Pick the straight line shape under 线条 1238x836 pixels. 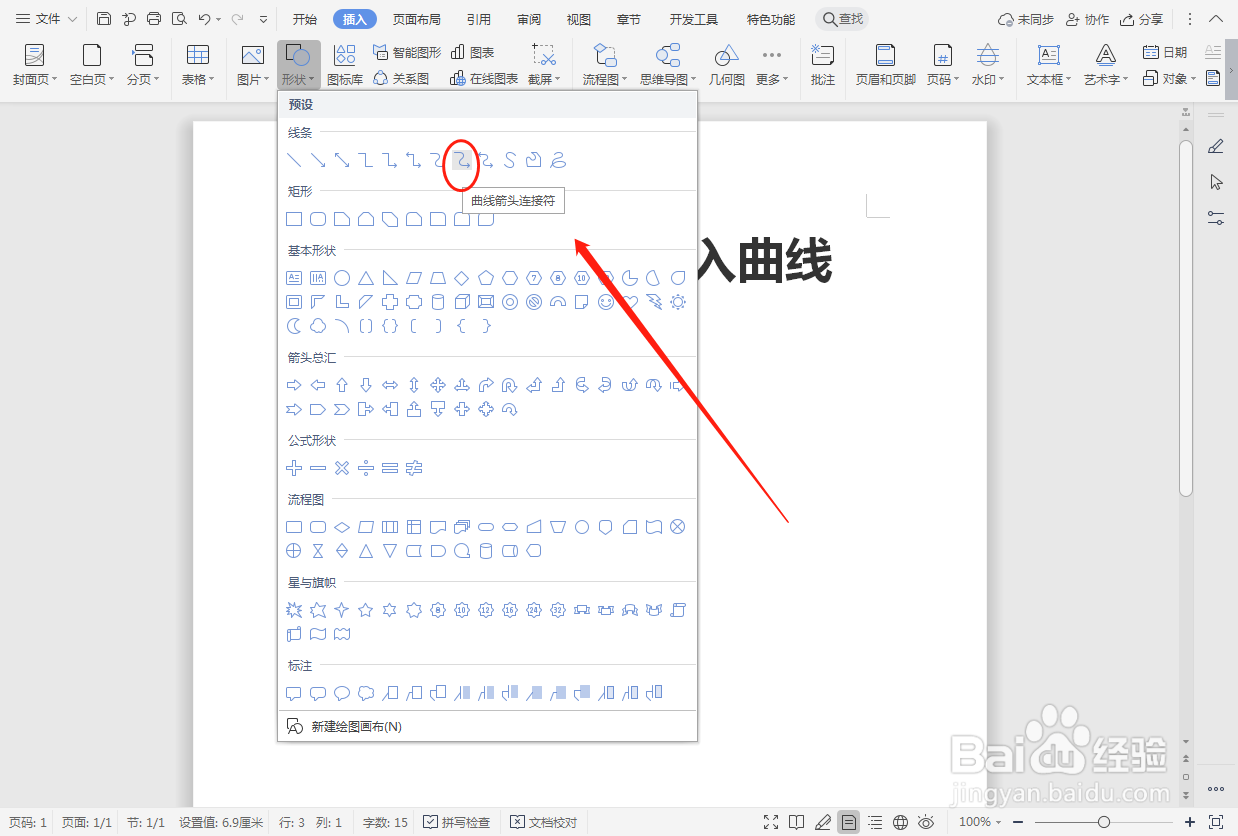point(294,159)
